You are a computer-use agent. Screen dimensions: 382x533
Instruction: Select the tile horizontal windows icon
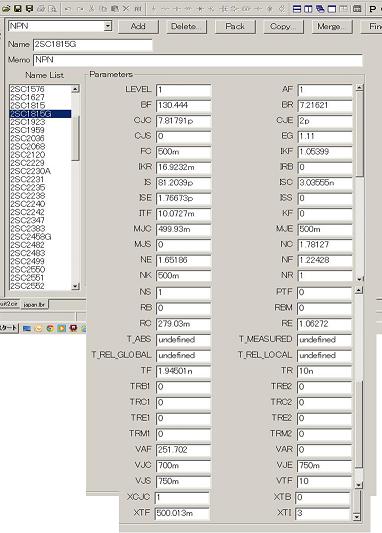point(297,9)
